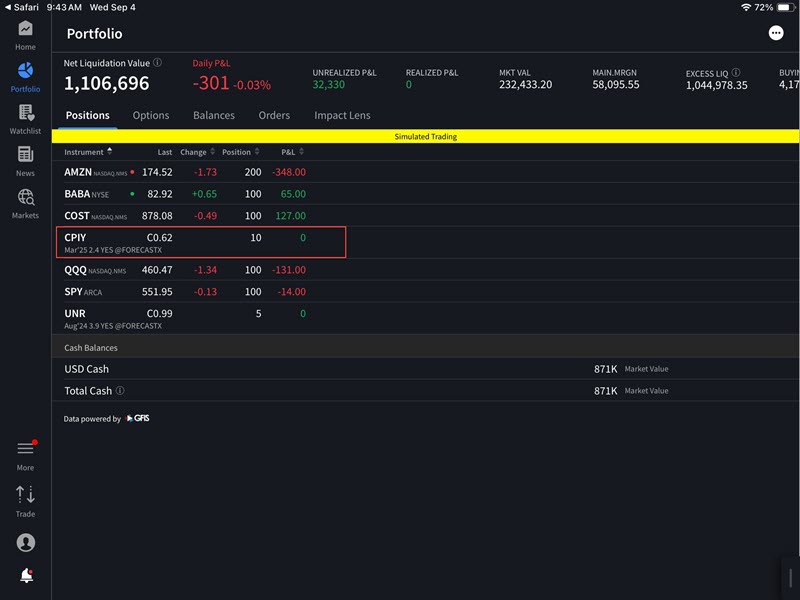
Task: Open the BABA position row
Action: click(425, 194)
